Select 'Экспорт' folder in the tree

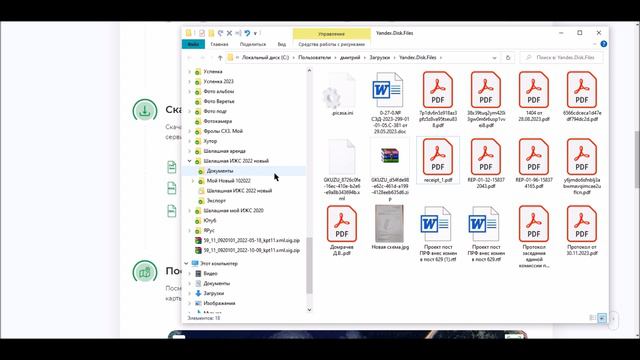click(216, 200)
